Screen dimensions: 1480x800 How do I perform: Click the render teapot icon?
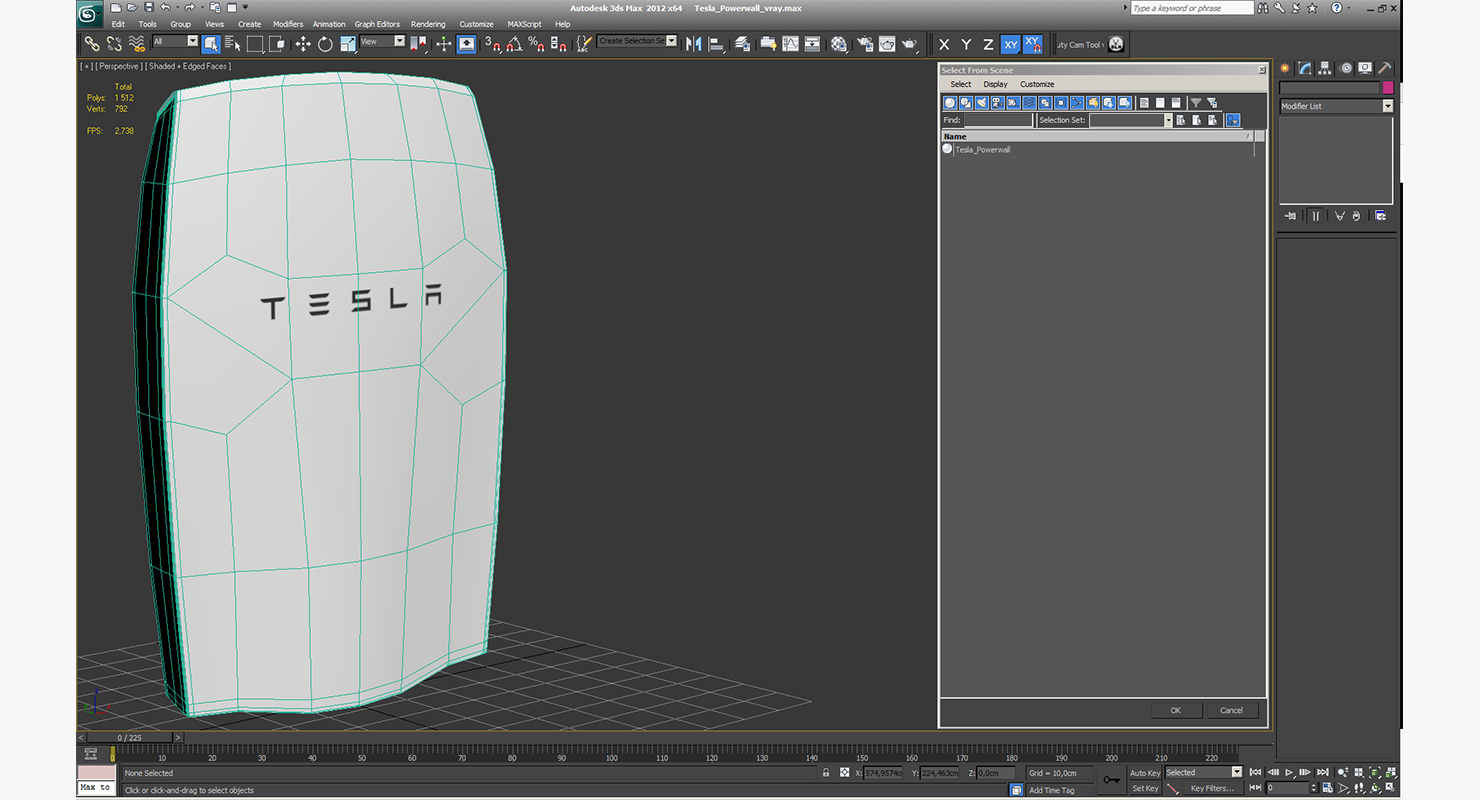tap(909, 44)
